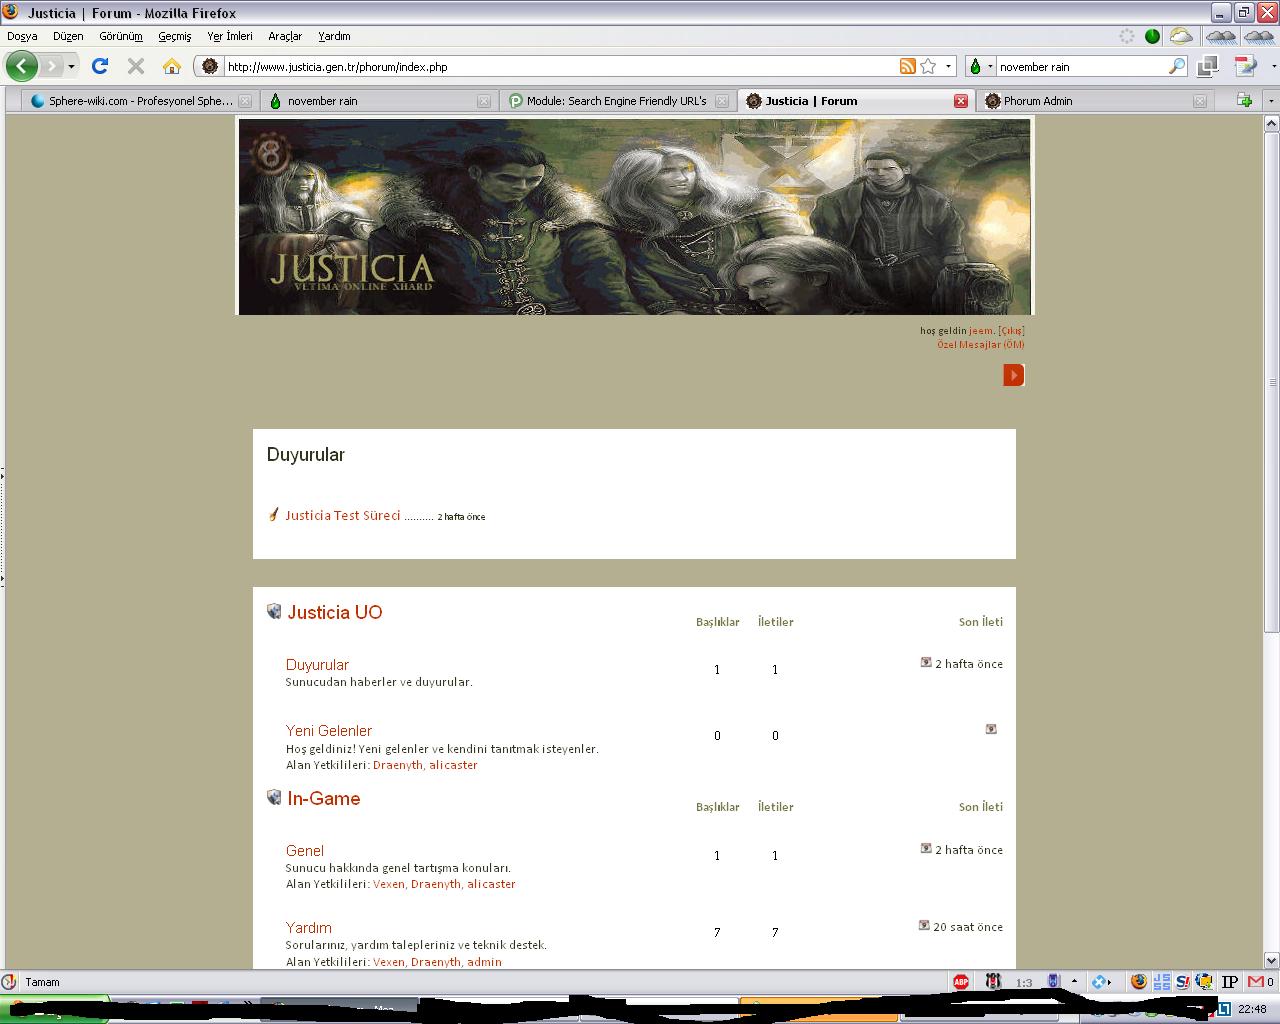Bookmark this page with the star
Screen dimensions: 1280x1024
click(x=928, y=66)
